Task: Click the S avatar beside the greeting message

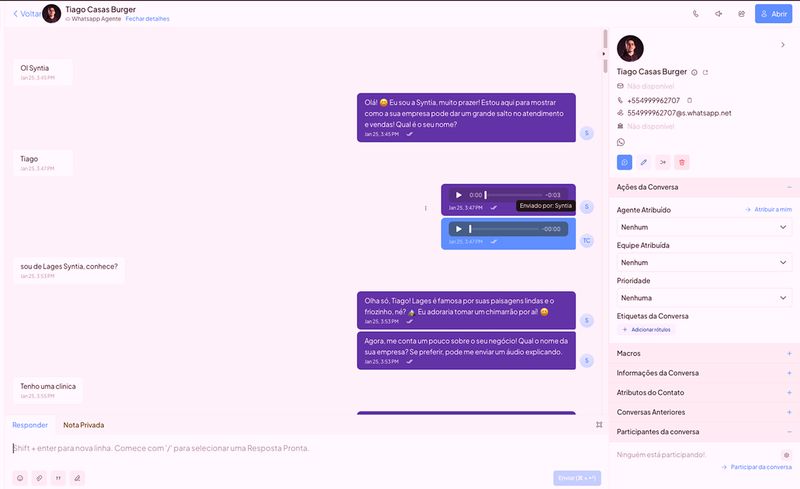Action: 587,133
